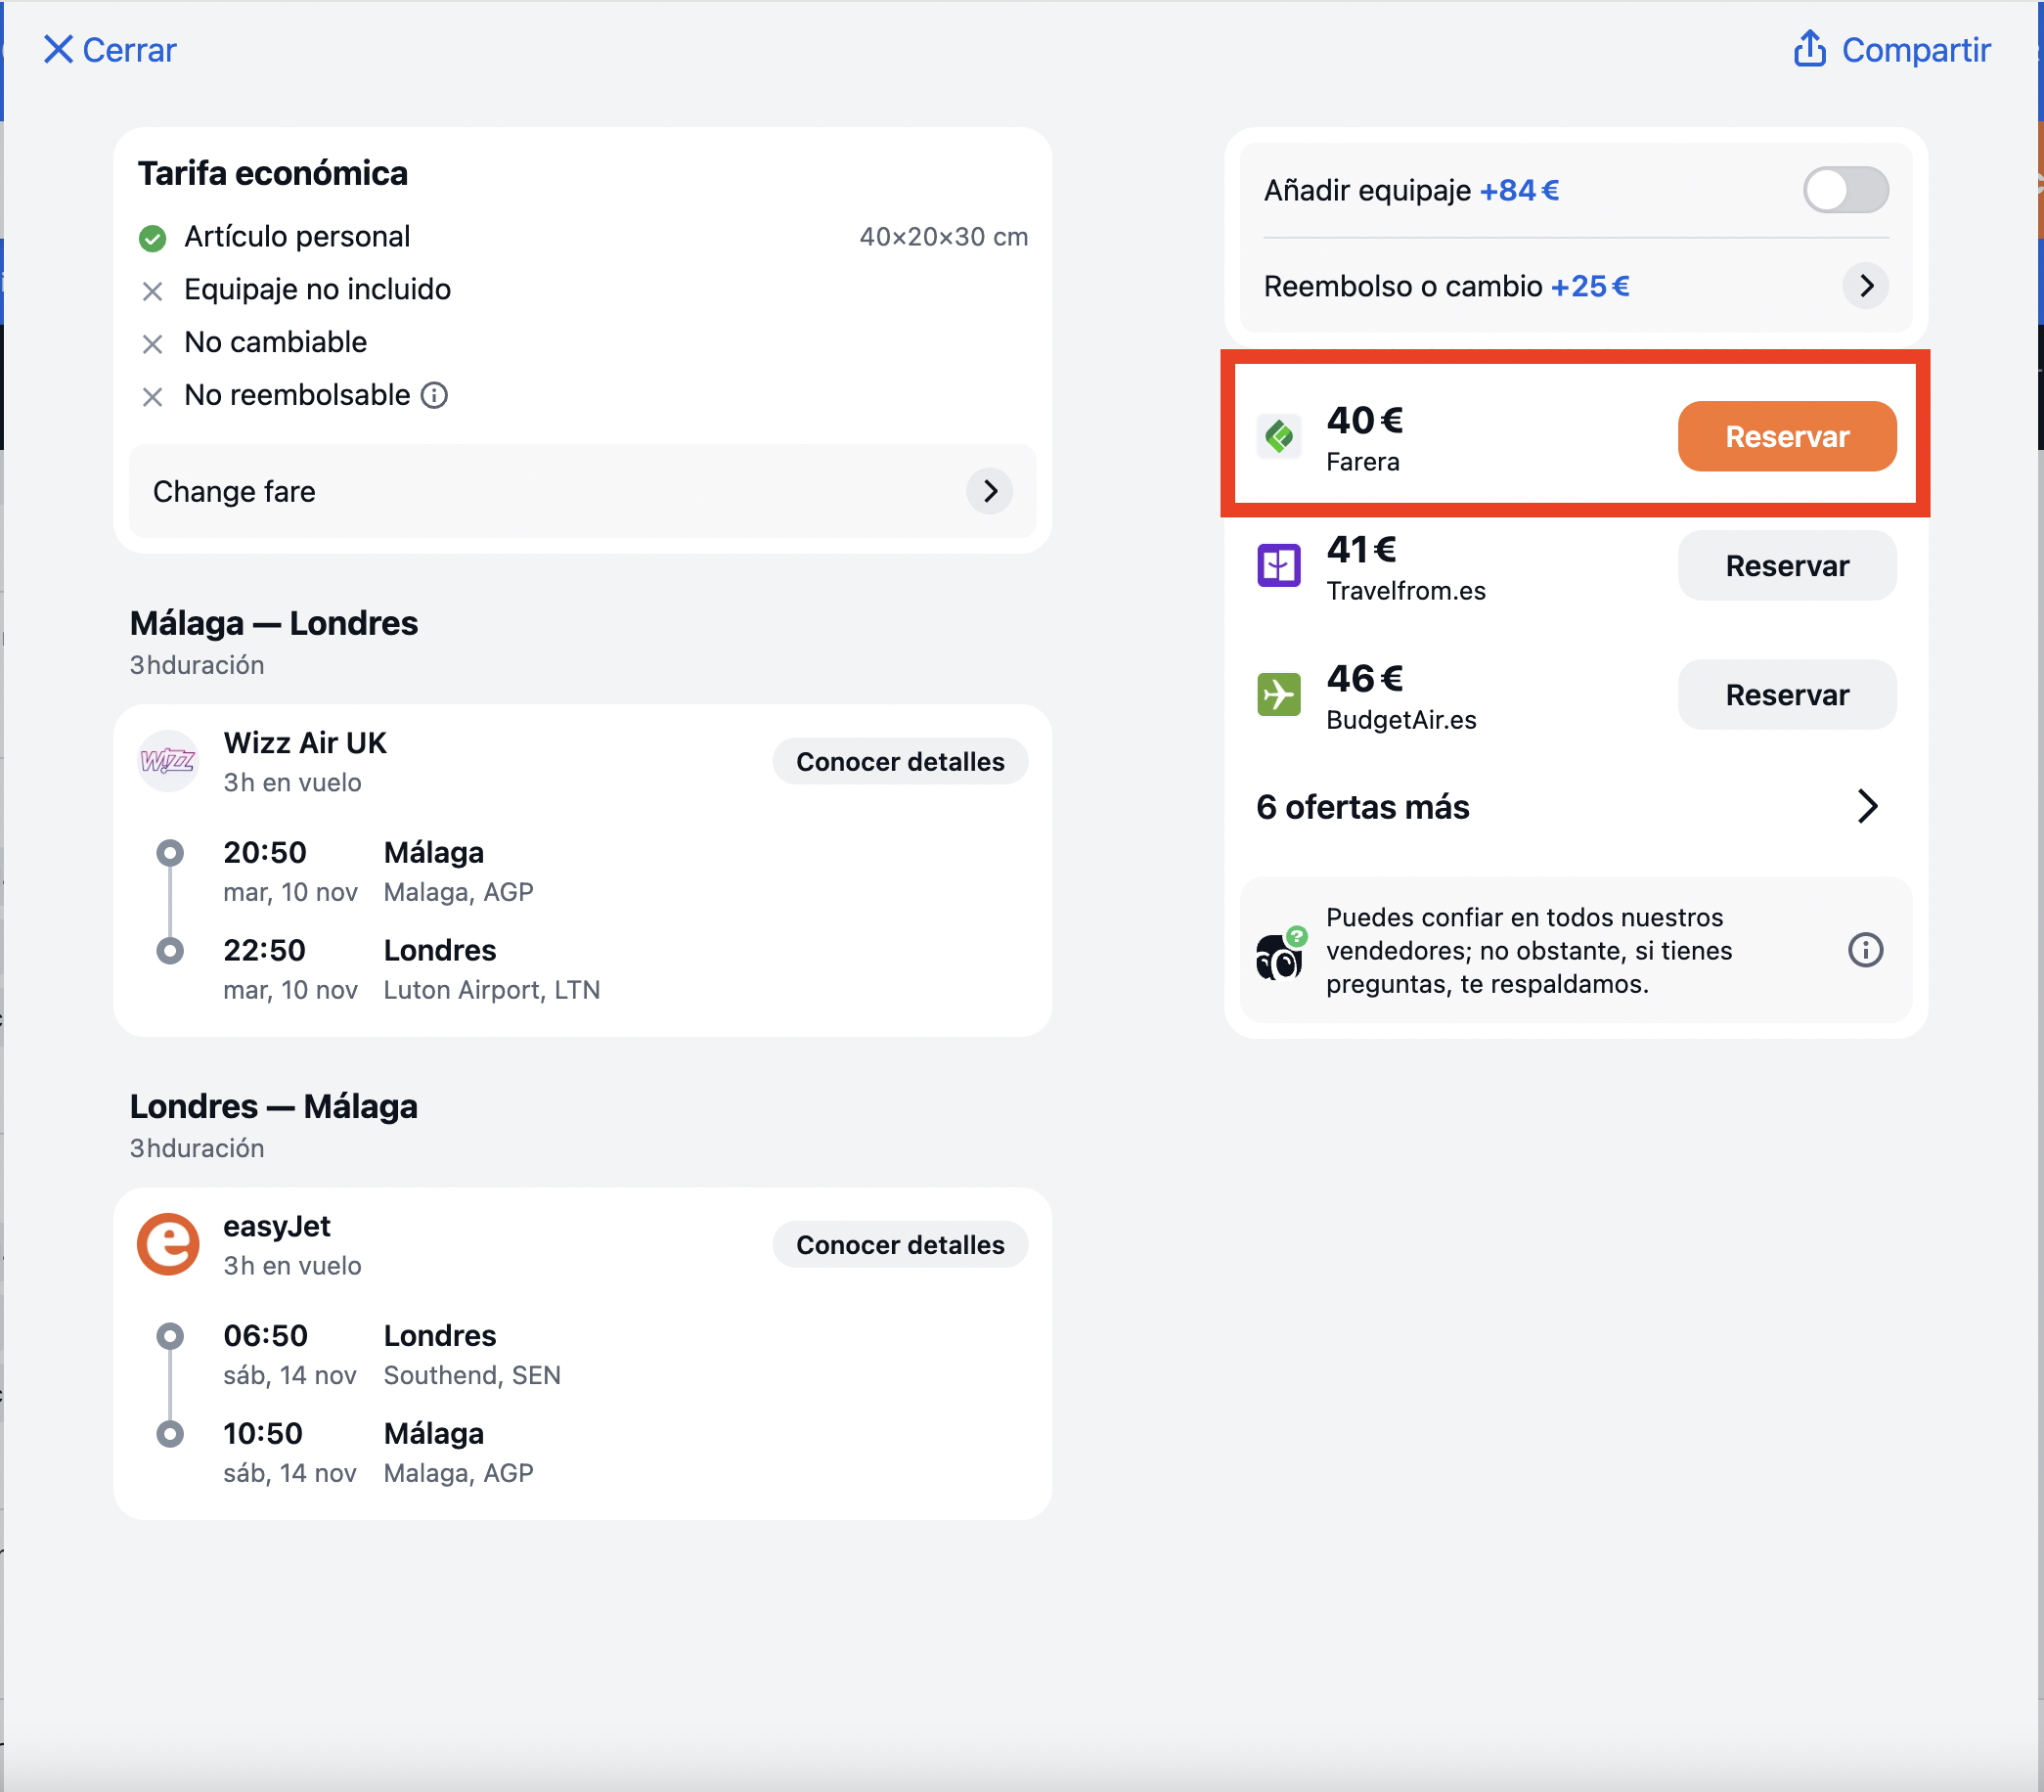Book the 40 € Farera offer
The height and width of the screenshot is (1792, 2044).
1786,437
